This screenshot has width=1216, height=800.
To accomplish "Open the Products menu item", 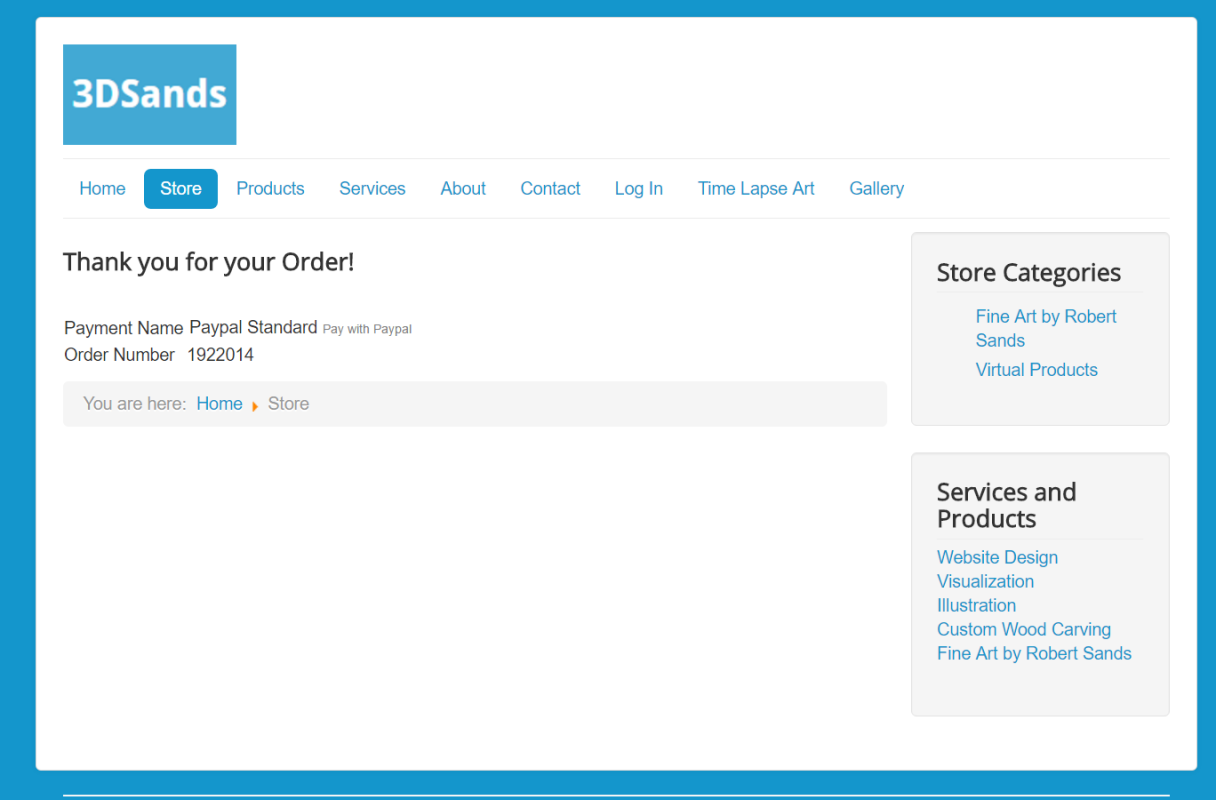I will coord(270,188).
